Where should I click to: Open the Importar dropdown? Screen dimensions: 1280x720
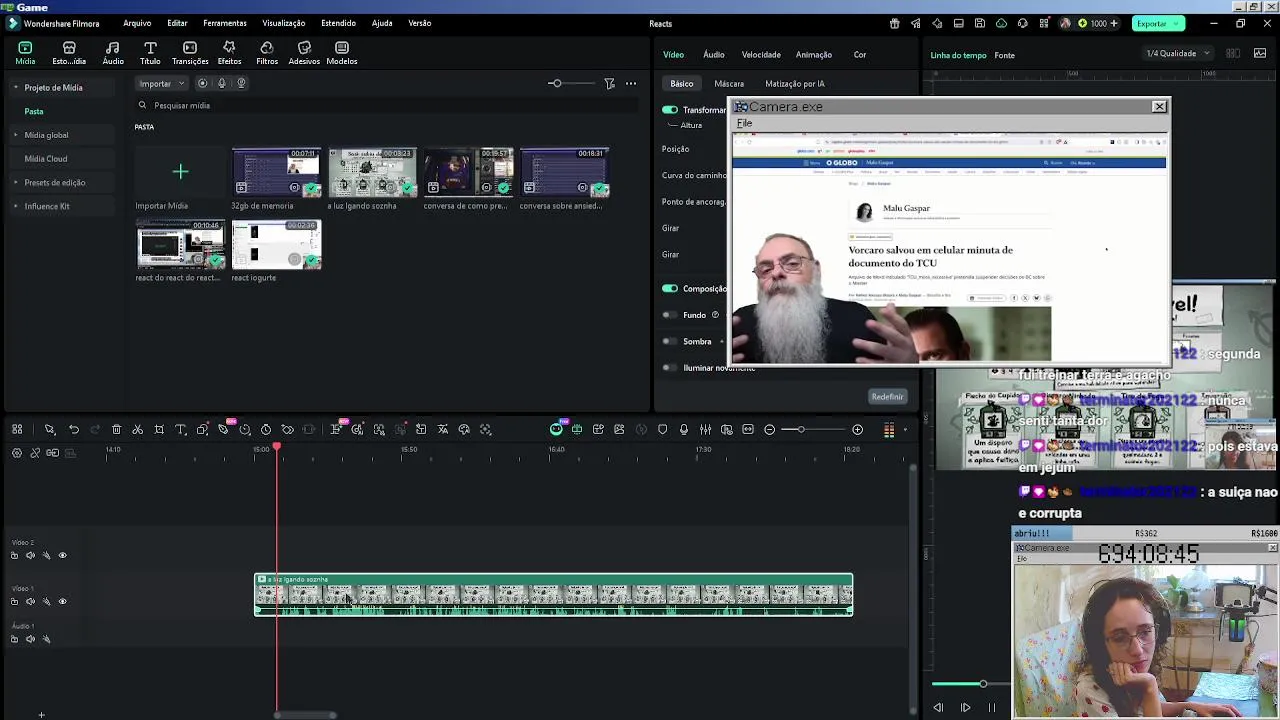(162, 84)
